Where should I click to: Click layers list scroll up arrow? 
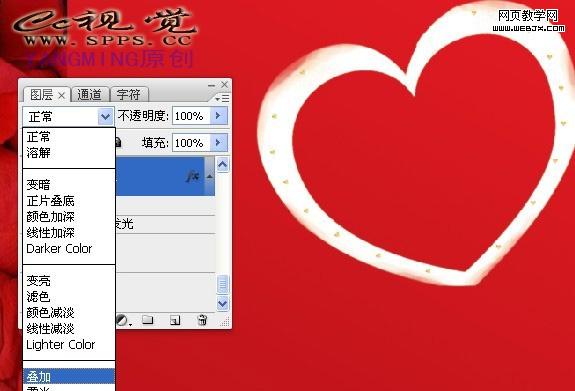(x=222, y=165)
